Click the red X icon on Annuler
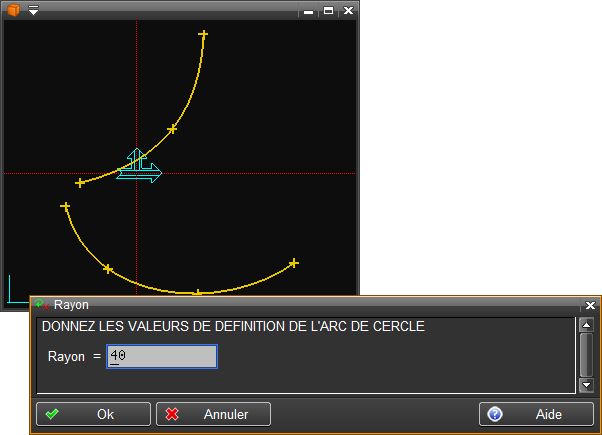Image resolution: width=602 pixels, height=435 pixels. [x=172, y=414]
